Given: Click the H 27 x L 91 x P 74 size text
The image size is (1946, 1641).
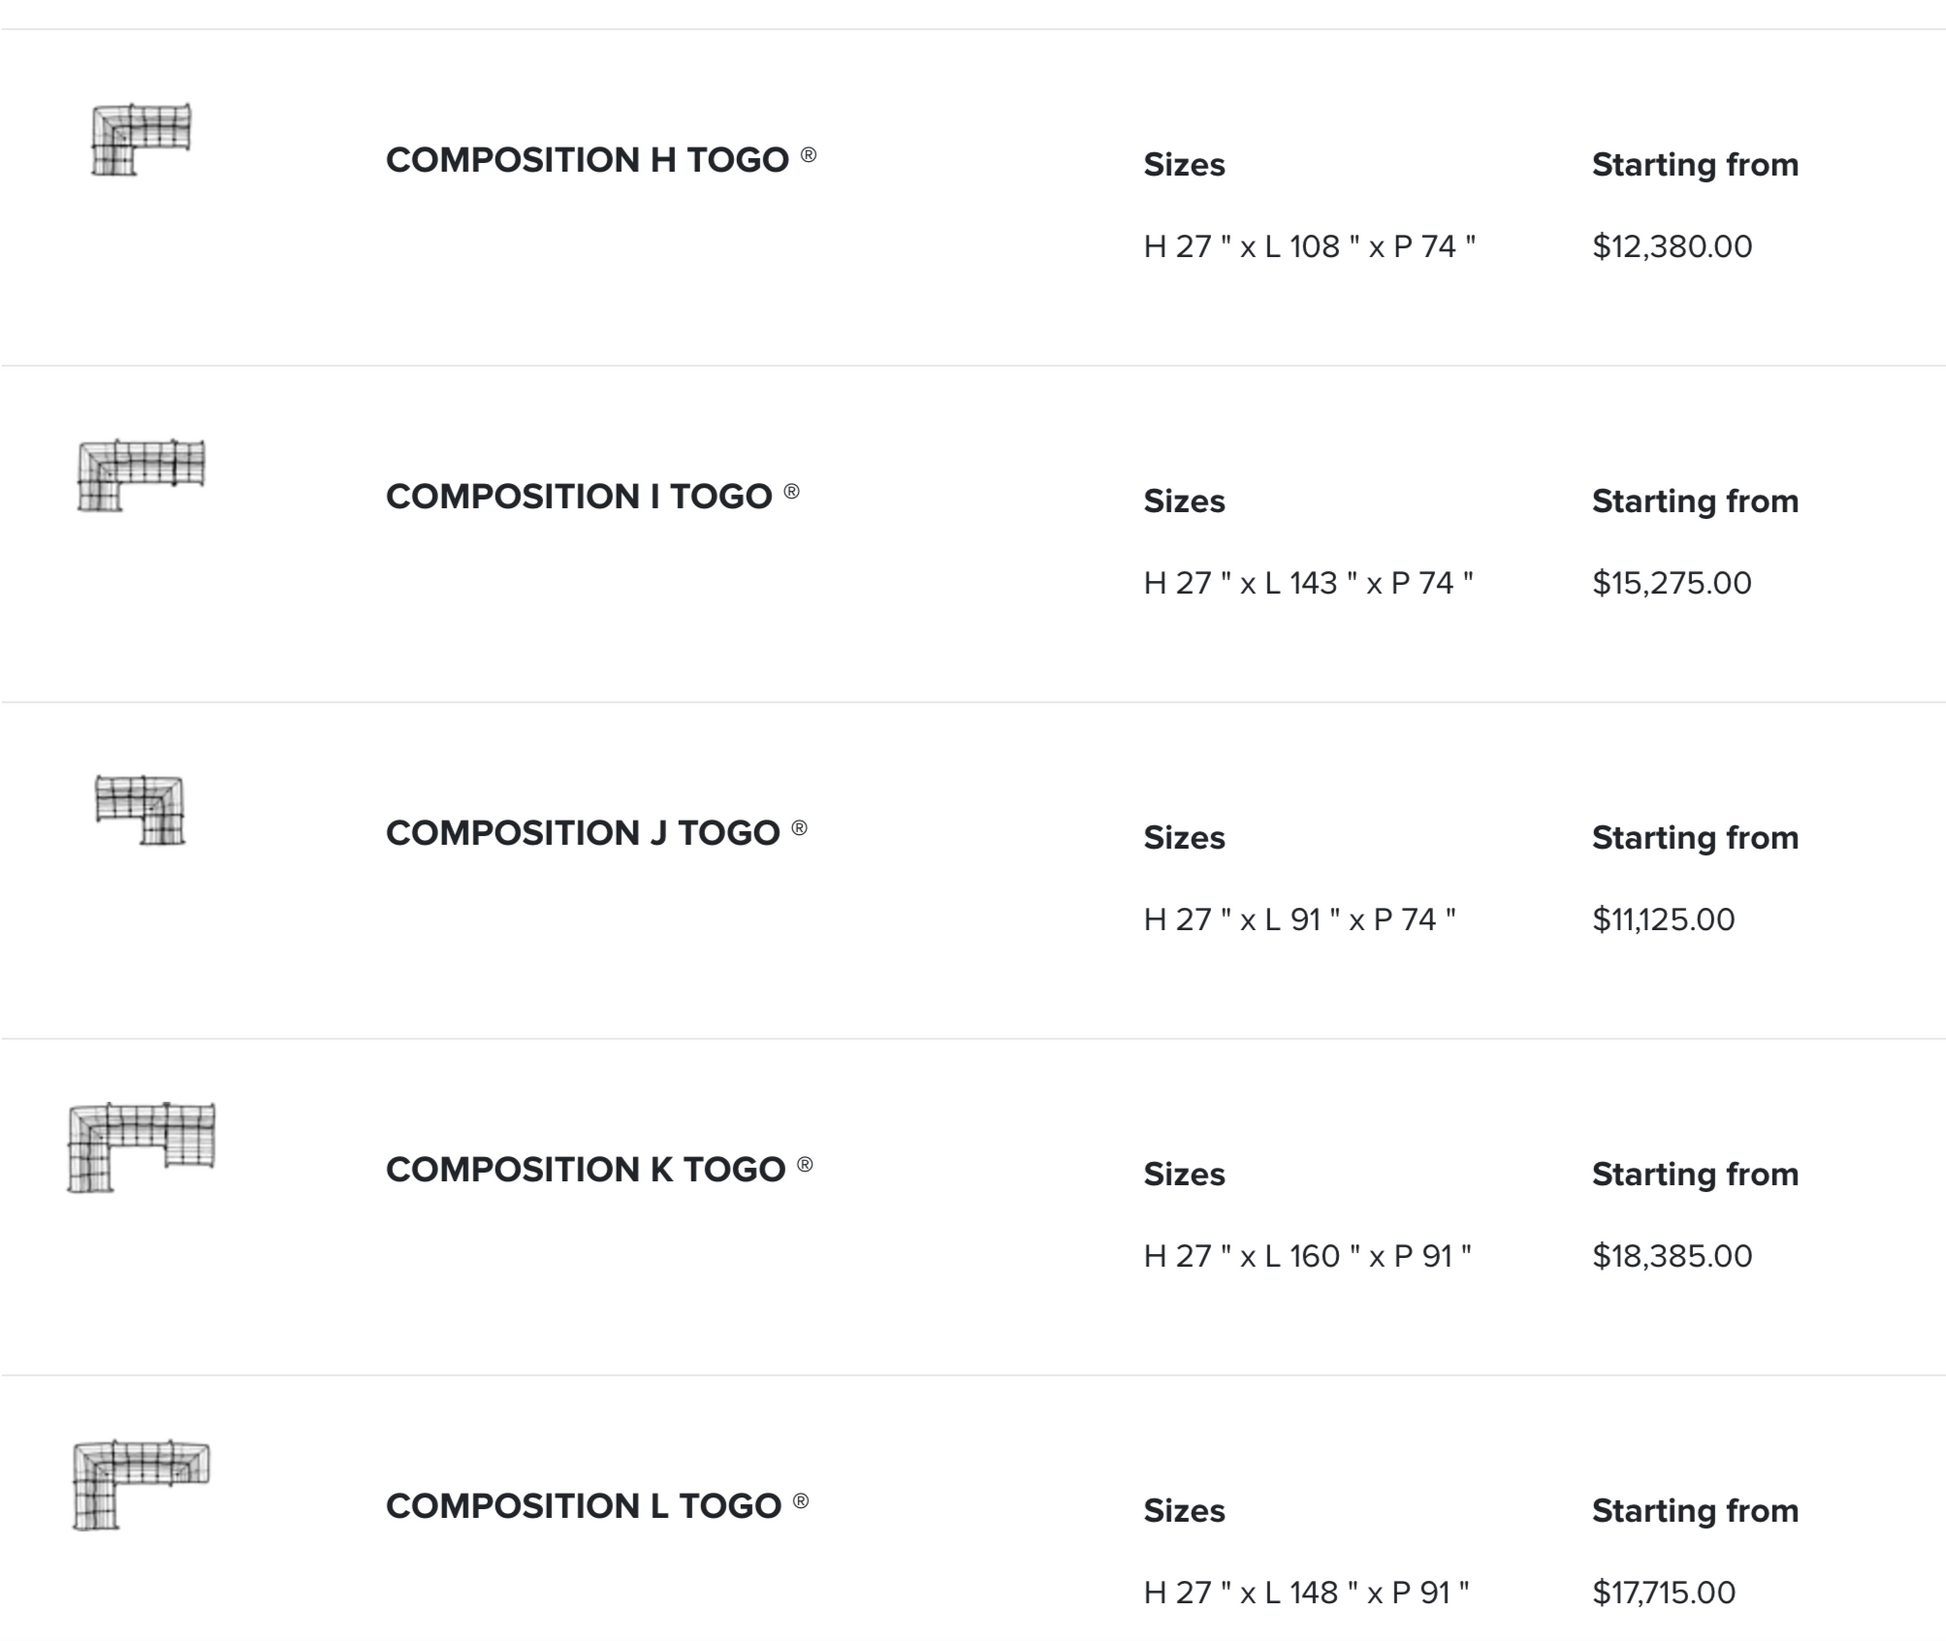Looking at the screenshot, I should [1299, 920].
